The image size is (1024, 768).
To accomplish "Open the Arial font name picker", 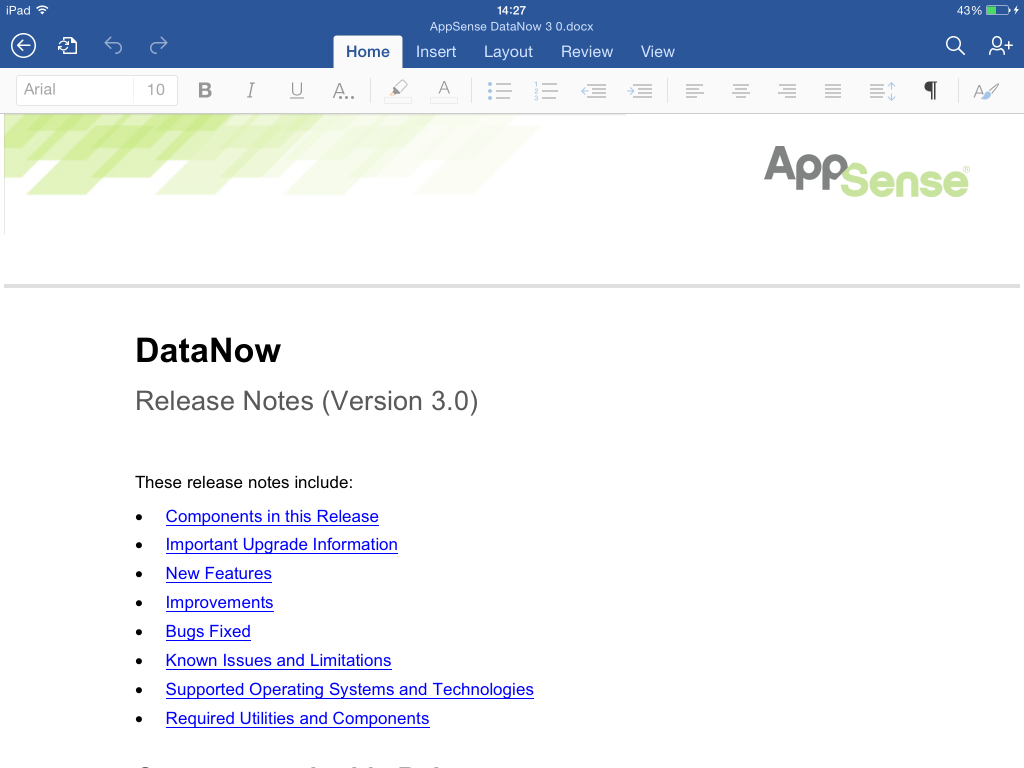I will (x=75, y=89).
